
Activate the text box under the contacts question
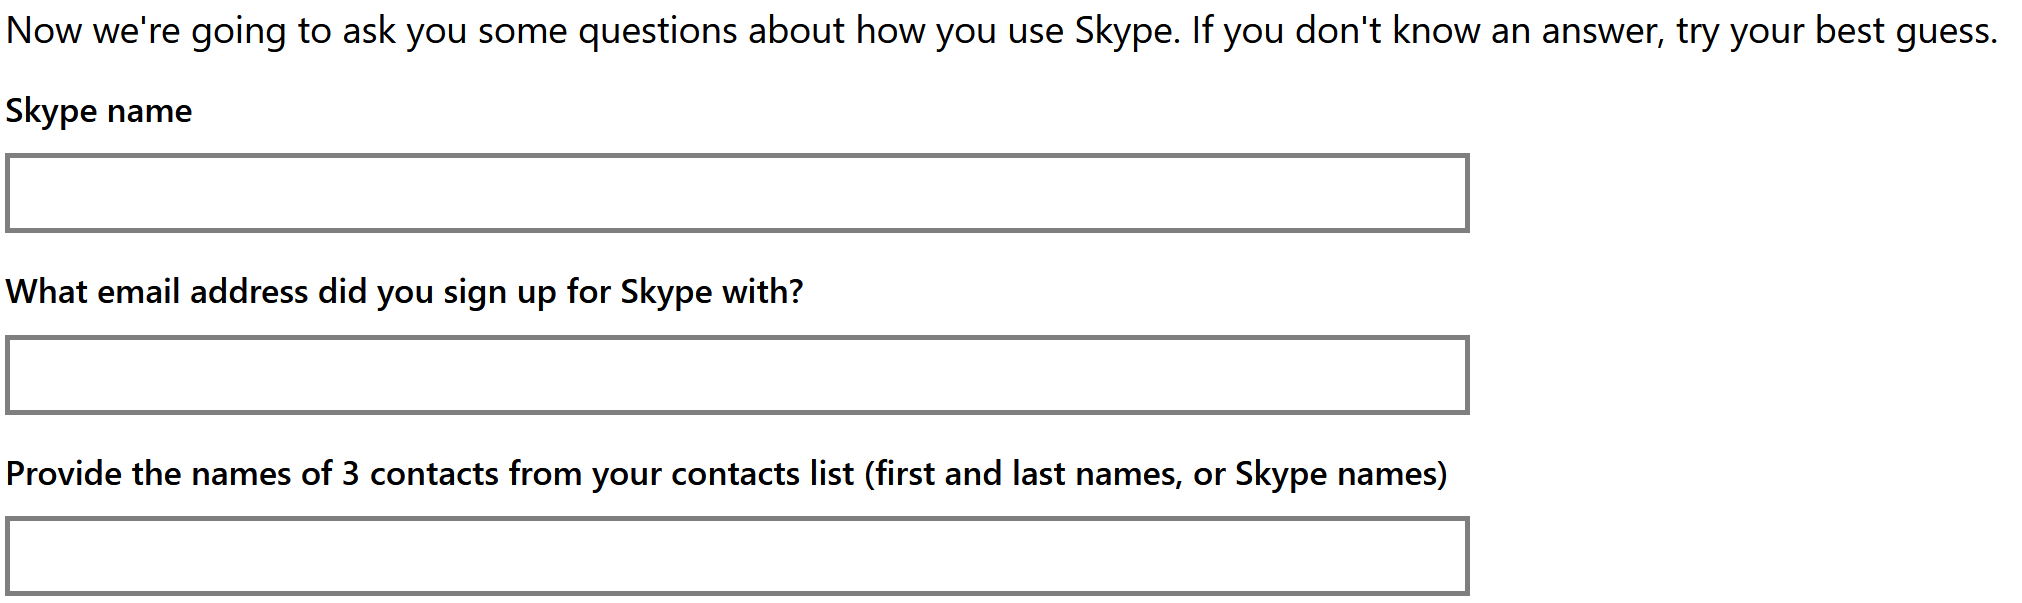(x=737, y=556)
